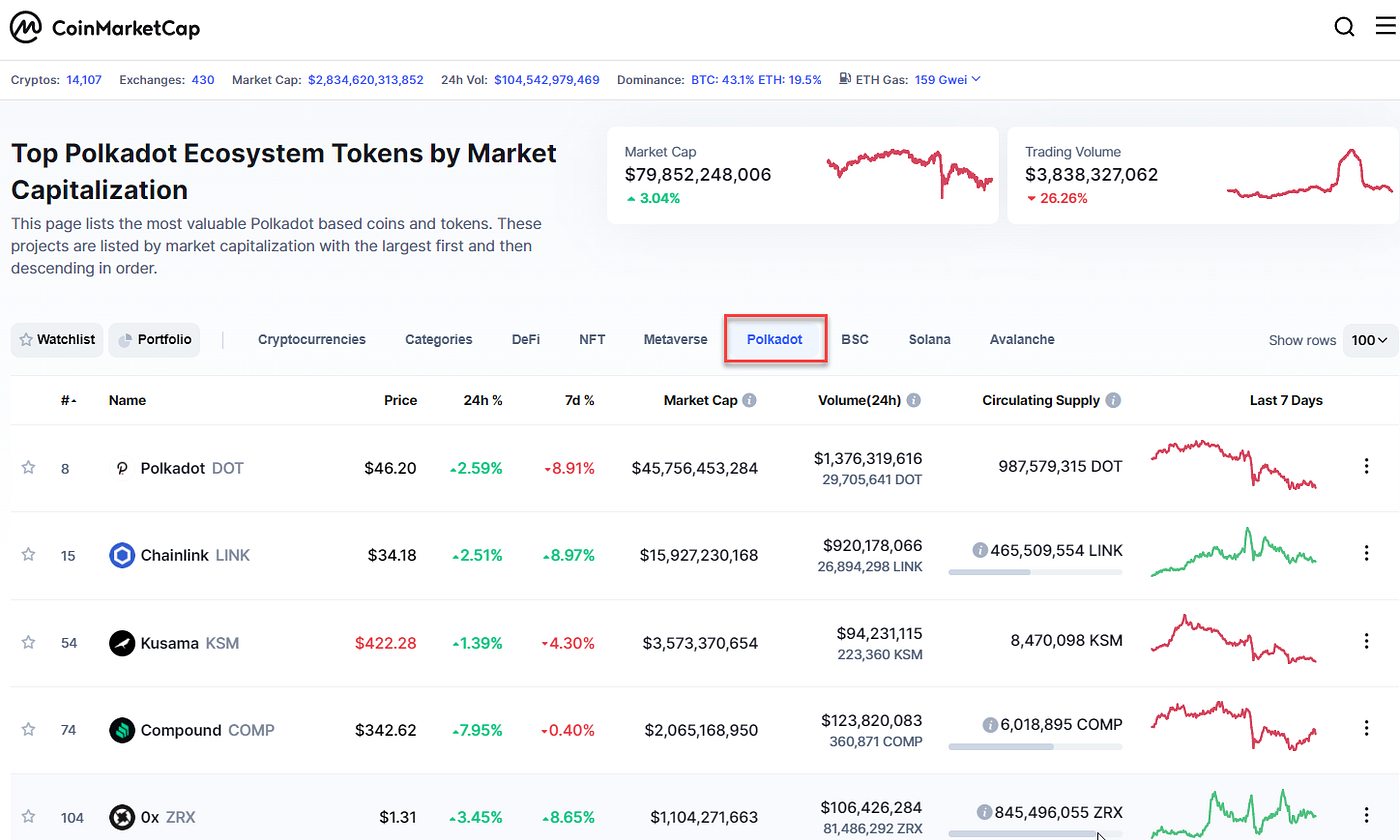Click Kusama price $422.28

[386, 643]
